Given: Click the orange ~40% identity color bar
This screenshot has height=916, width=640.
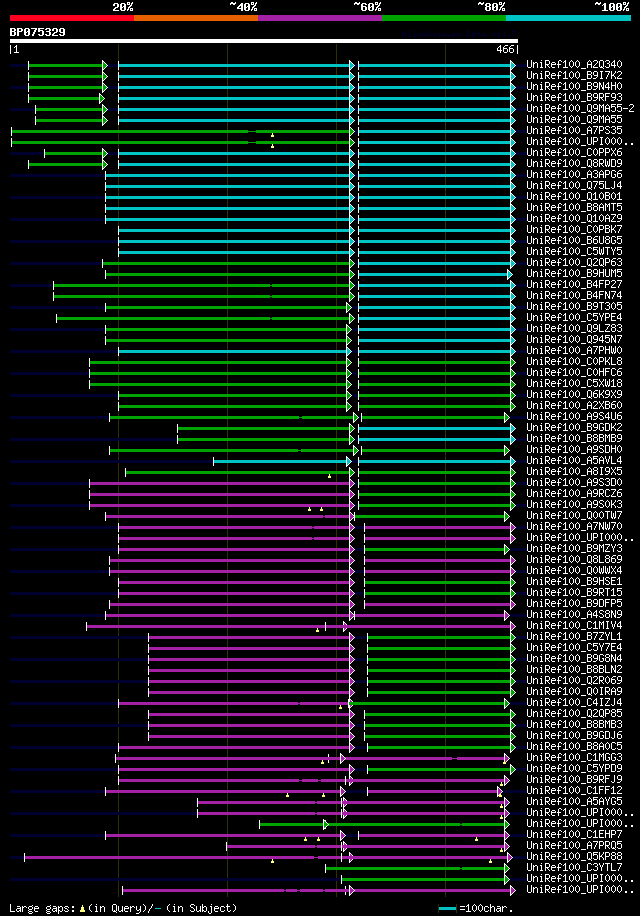Looking at the screenshot, I should point(196,18).
